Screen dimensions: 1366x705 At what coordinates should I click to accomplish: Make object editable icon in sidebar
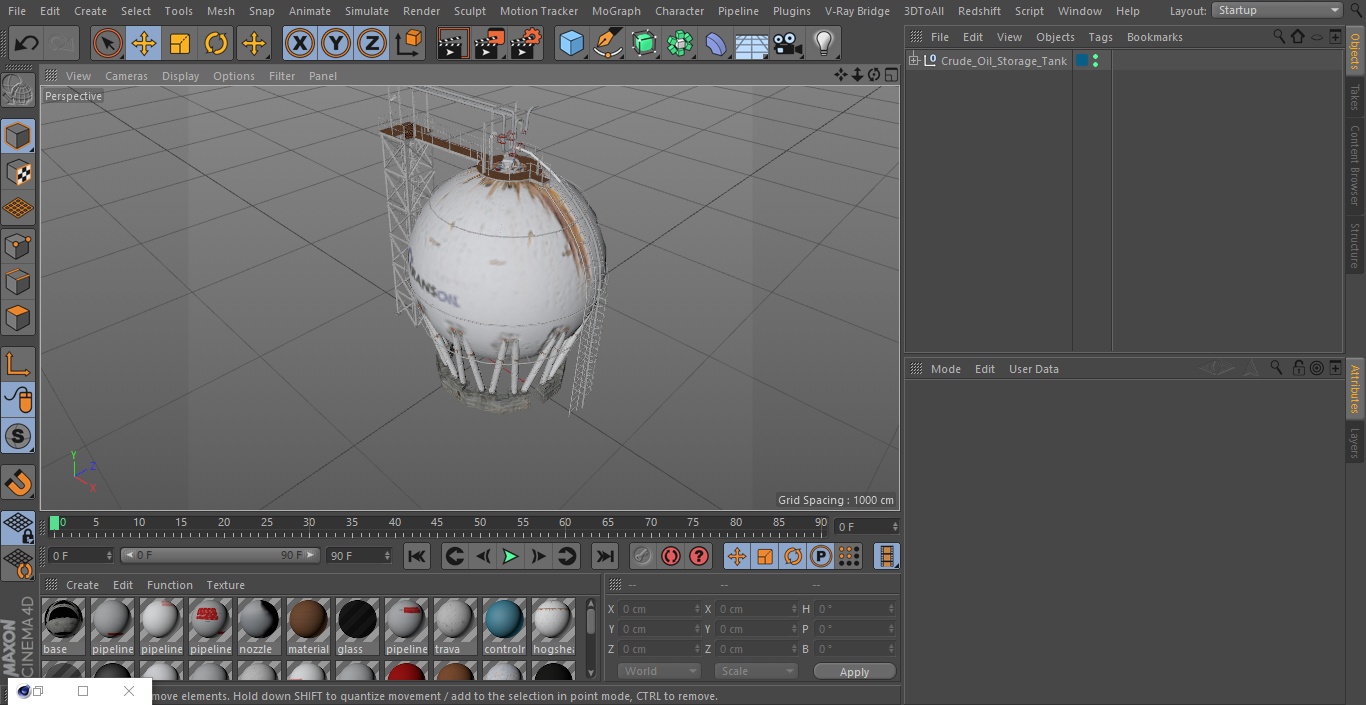coord(18,91)
